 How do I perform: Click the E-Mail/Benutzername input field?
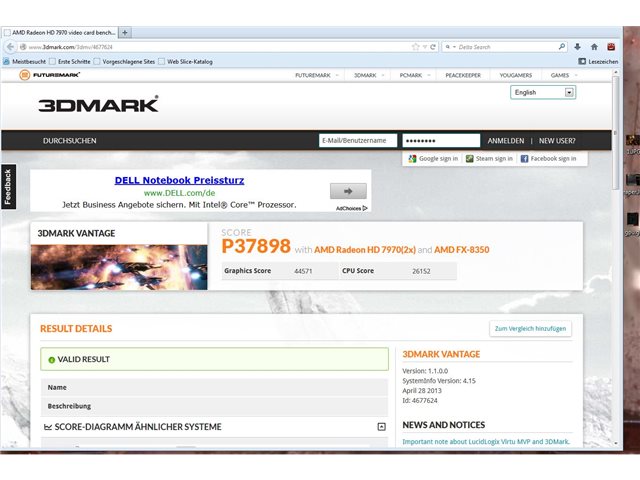tap(358, 140)
